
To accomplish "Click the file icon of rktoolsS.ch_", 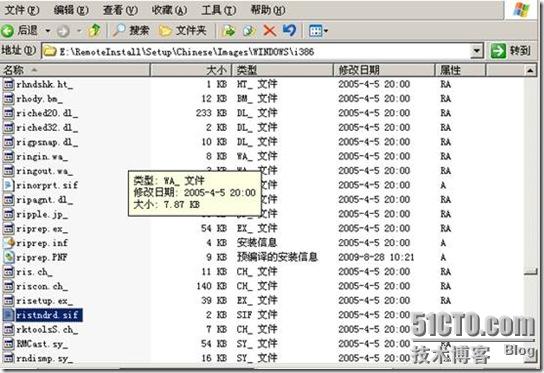I will pos(8,329).
